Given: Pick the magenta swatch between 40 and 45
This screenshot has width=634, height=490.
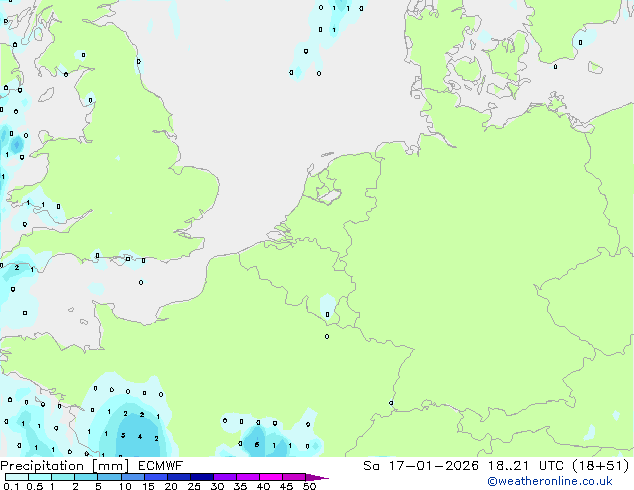Looking at the screenshot, I should 271,477.
